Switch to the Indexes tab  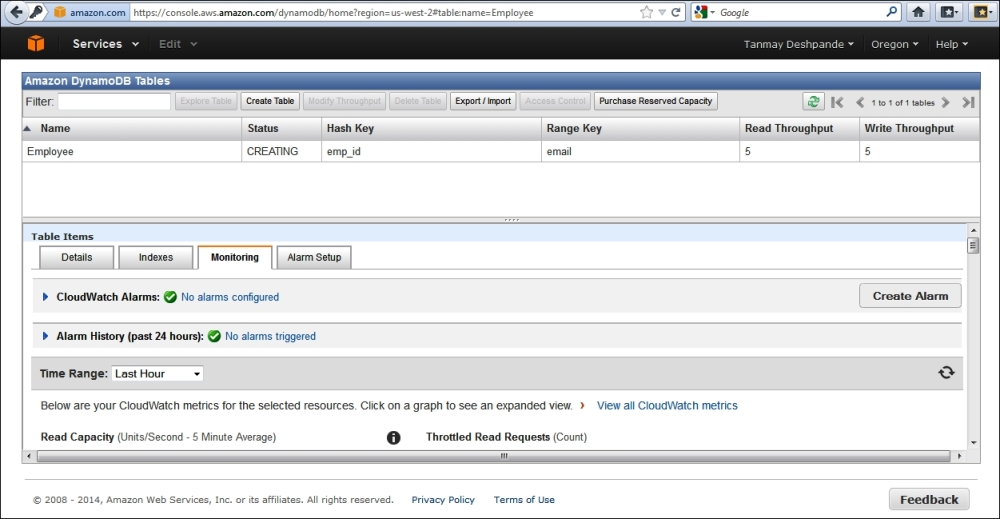(x=156, y=258)
